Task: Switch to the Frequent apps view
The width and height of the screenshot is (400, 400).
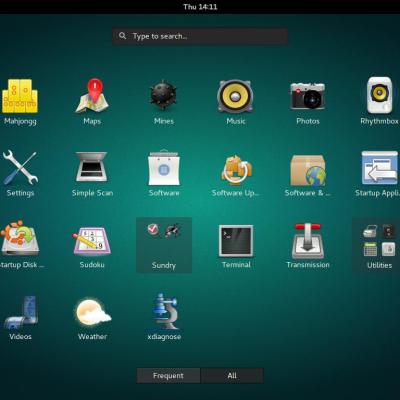Action: tap(168, 376)
